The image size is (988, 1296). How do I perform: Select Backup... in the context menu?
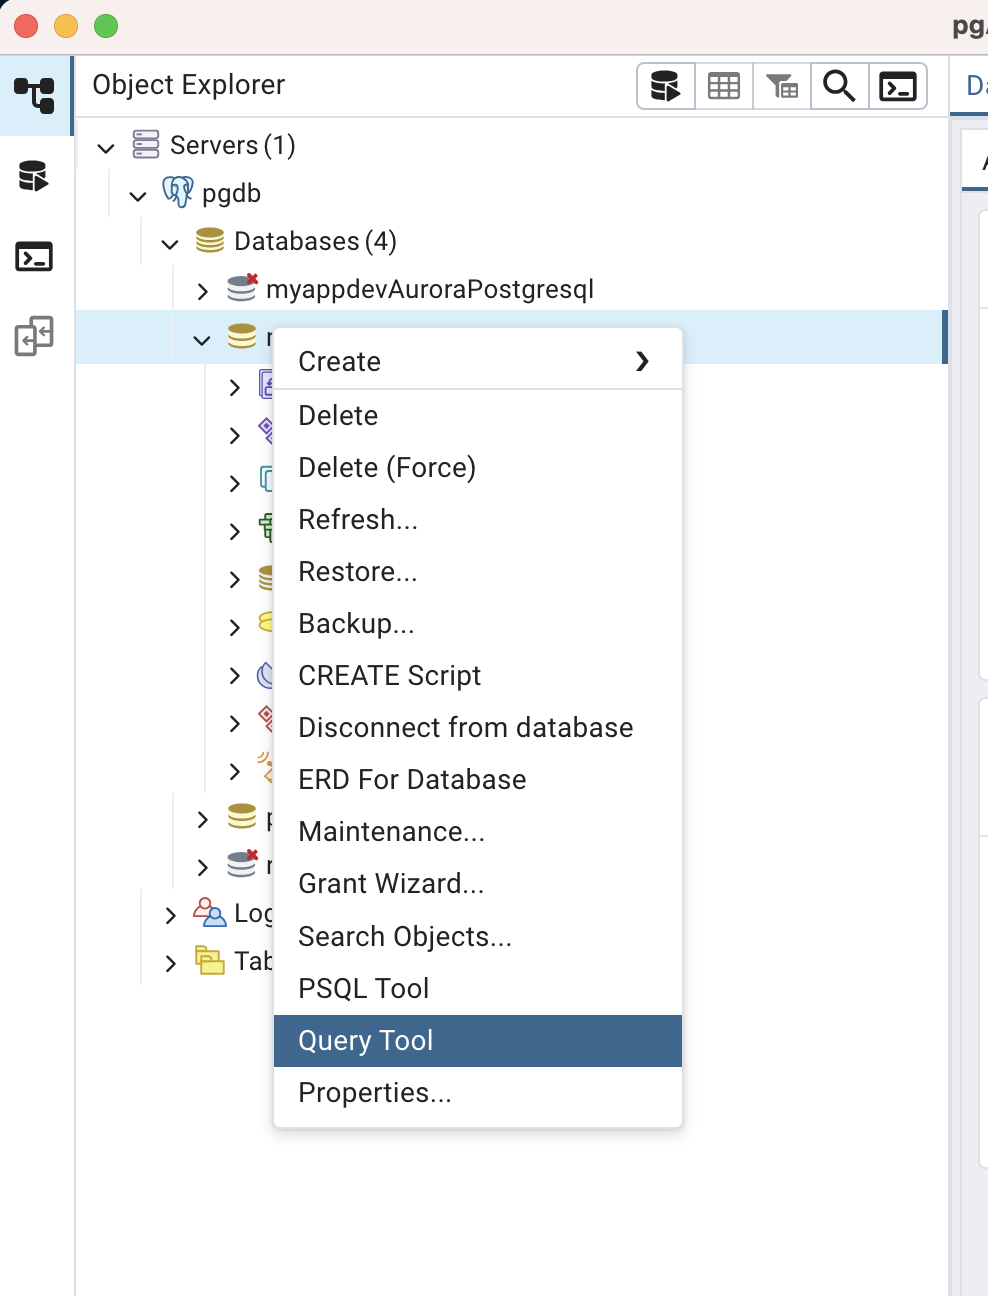pyautogui.click(x=478, y=623)
